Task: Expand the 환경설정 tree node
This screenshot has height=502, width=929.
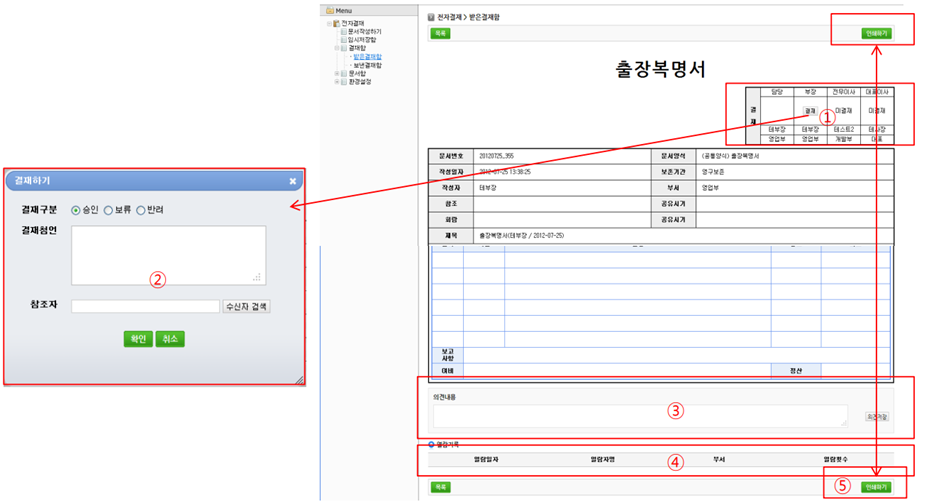Action: tap(337, 82)
